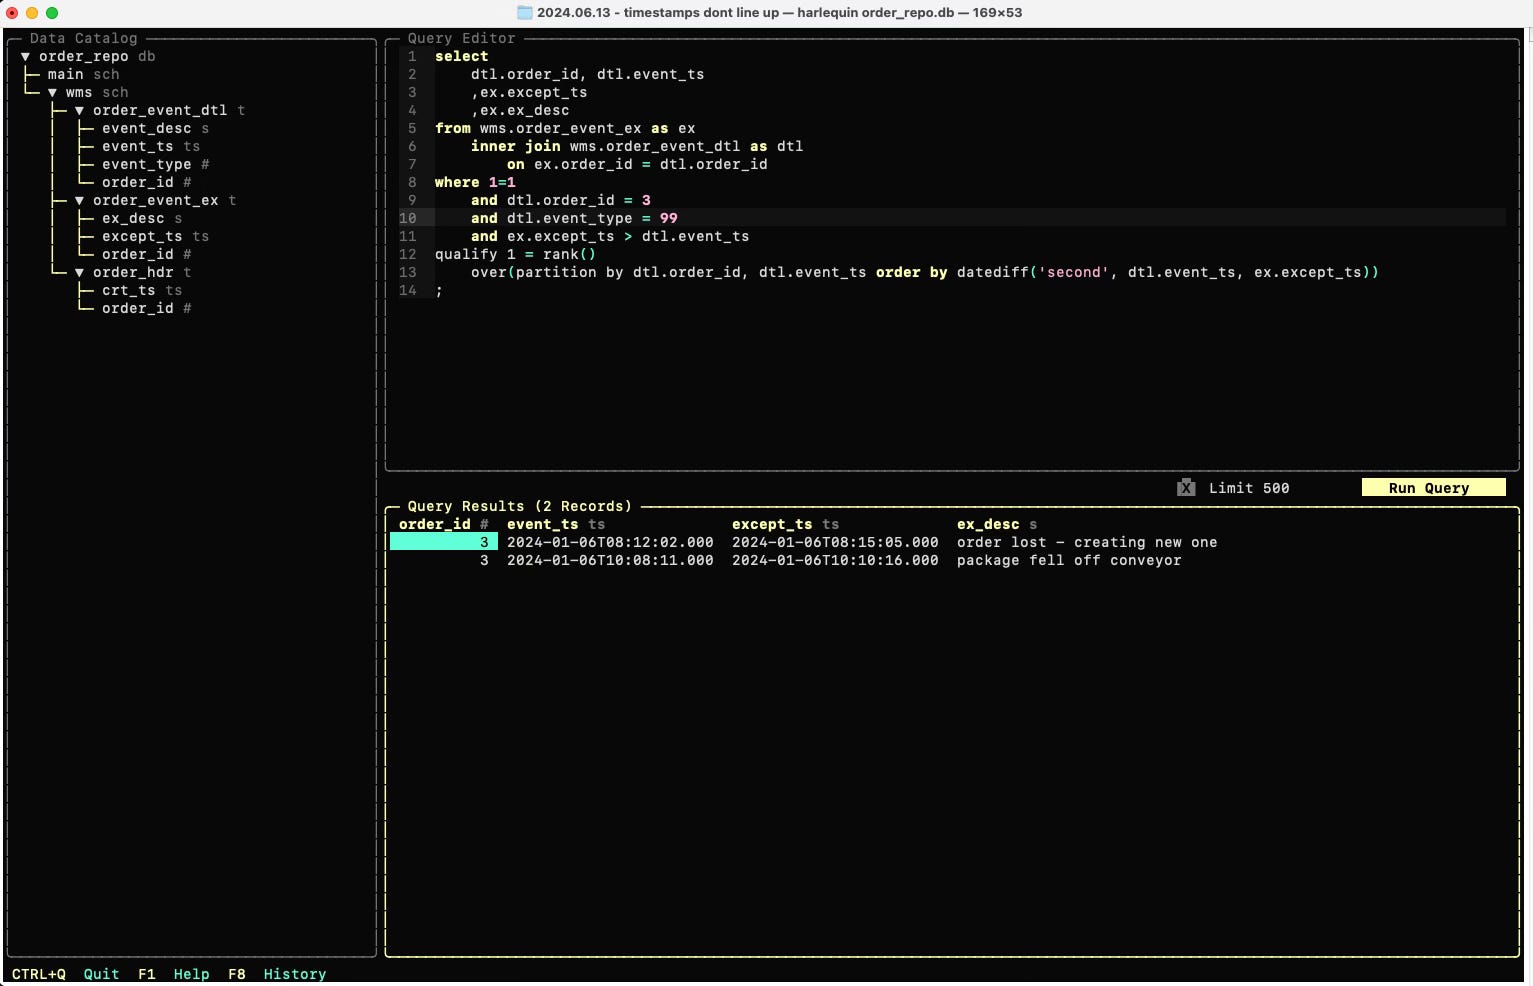Click the CTRL+Q key hint
Viewport: 1533px width, 986px height.
click(39, 975)
